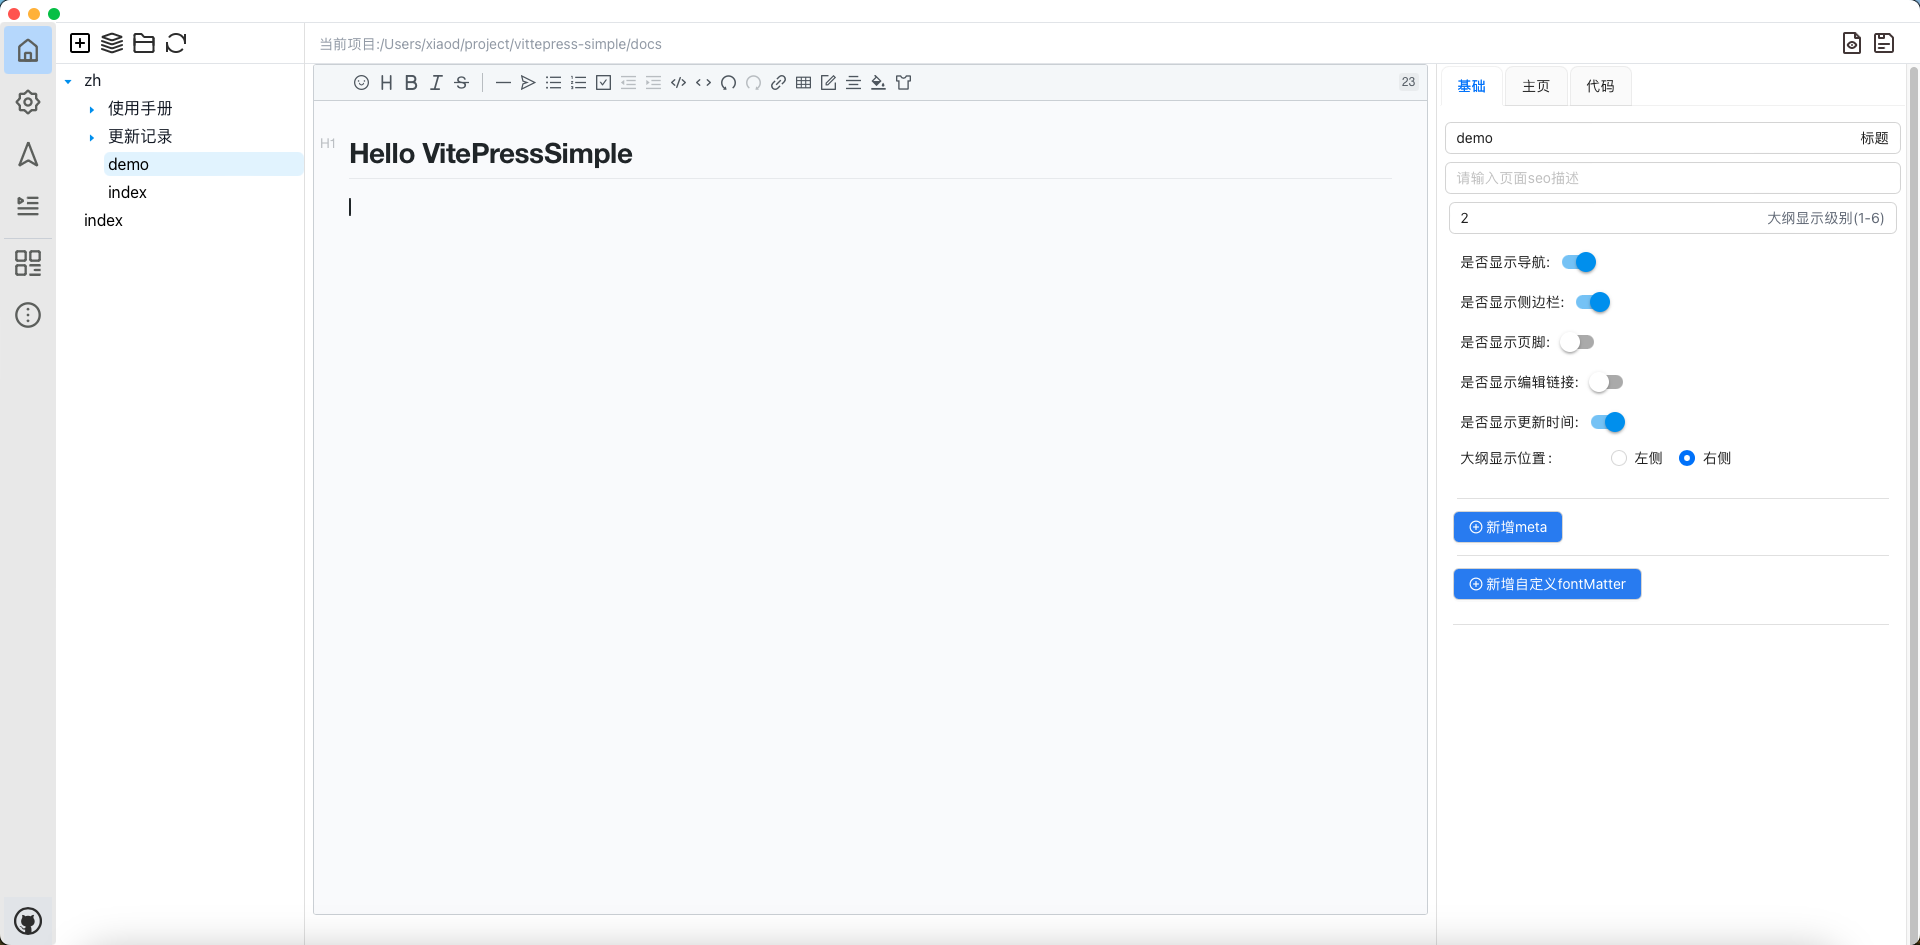Toggle italic formatting in editor
The height and width of the screenshot is (945, 1920).
(x=436, y=83)
